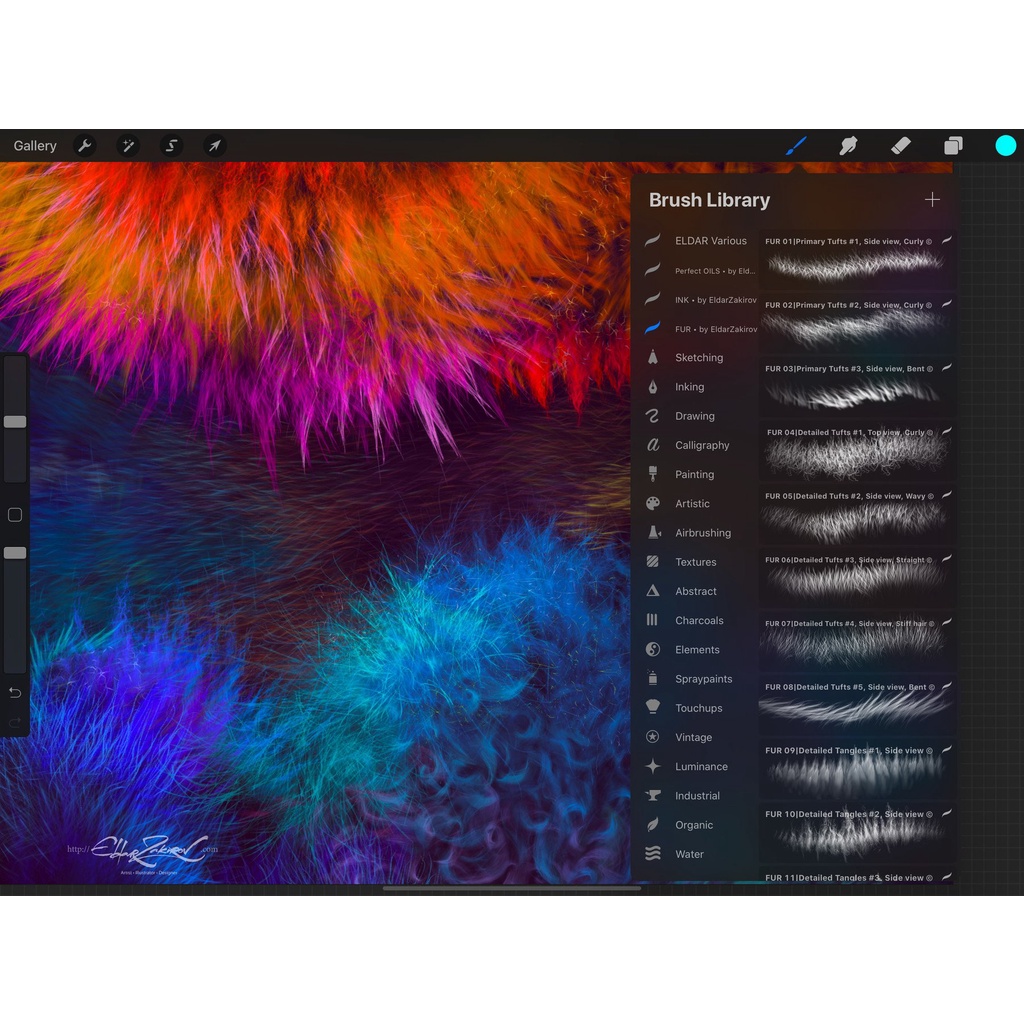Activate the Selection tool
The image size is (1024, 1024).
click(171, 146)
